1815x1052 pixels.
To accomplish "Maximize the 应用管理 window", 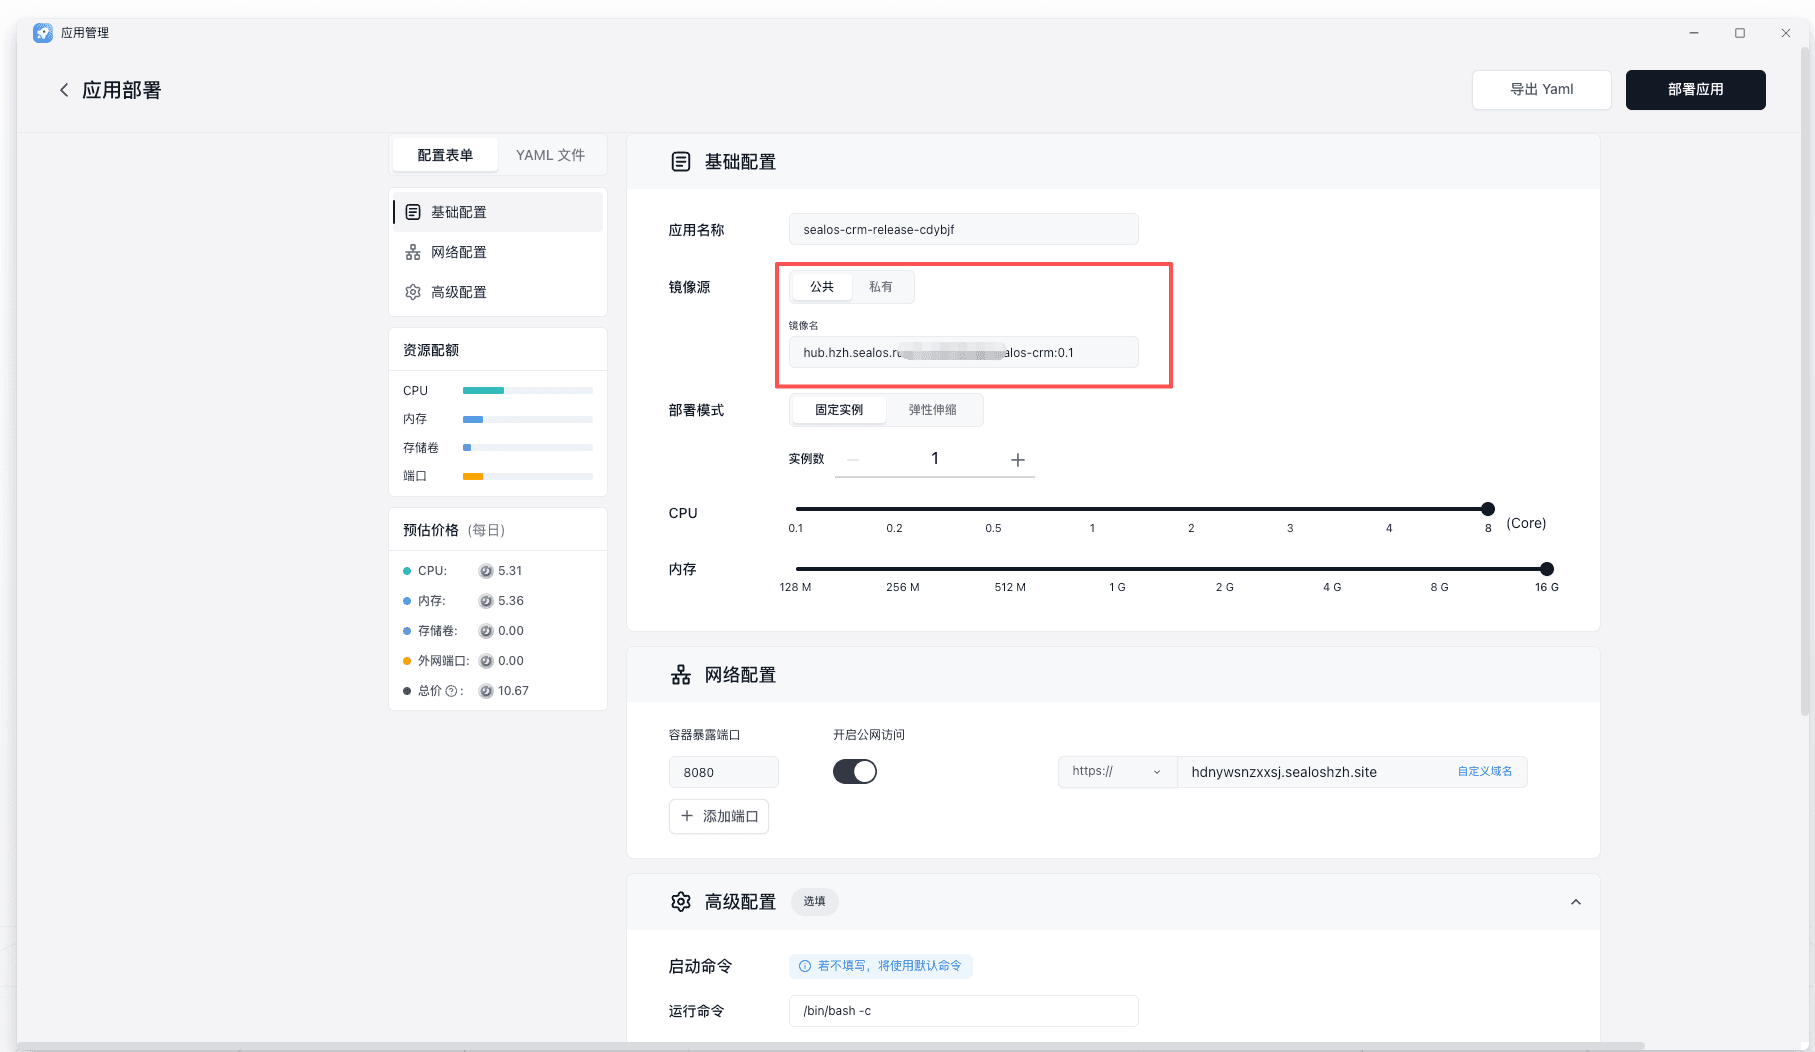I will coord(1740,33).
